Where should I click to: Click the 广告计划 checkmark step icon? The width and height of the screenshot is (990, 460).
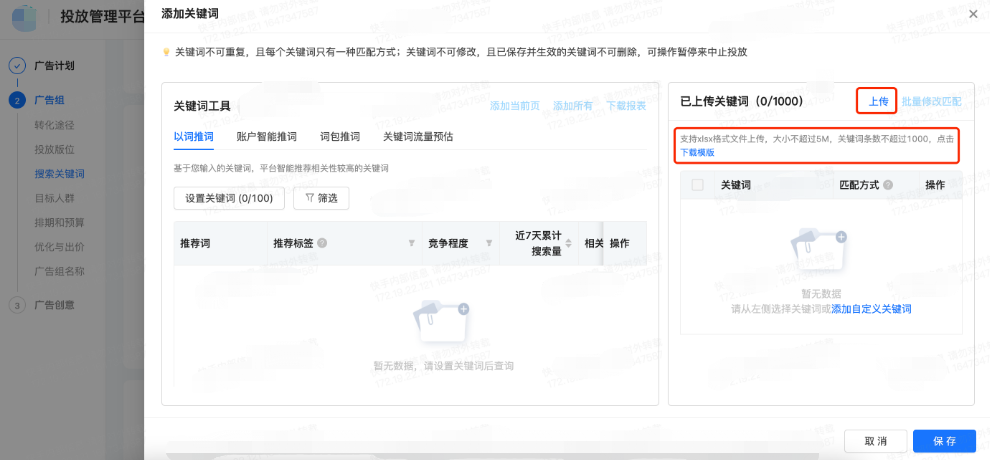pos(18,65)
